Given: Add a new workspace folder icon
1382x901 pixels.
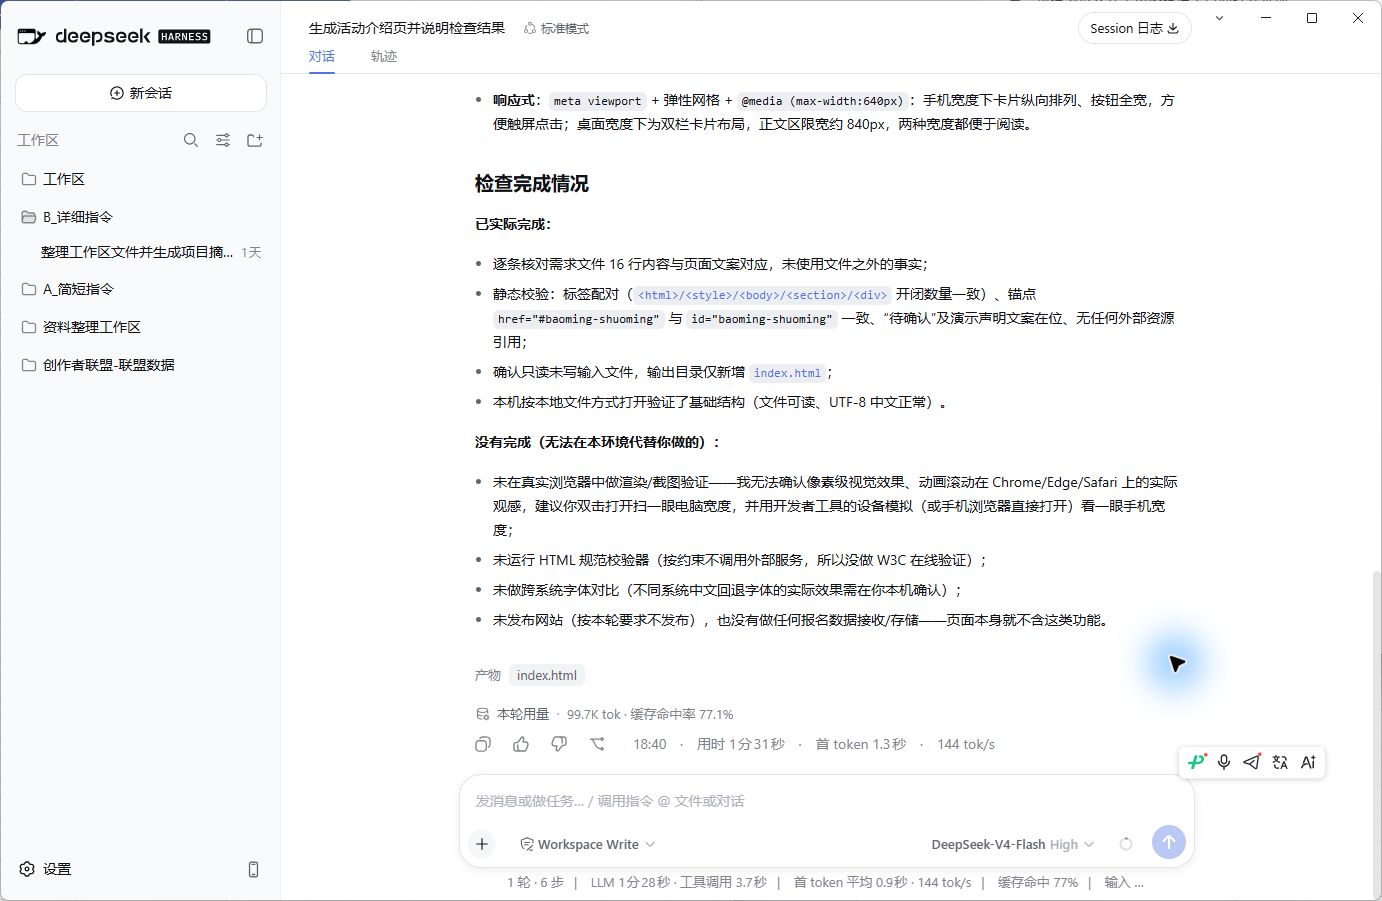Looking at the screenshot, I should coord(255,140).
